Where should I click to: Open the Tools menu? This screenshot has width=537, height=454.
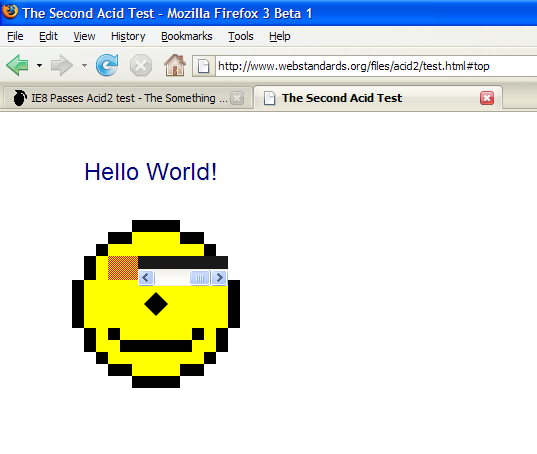pos(241,36)
